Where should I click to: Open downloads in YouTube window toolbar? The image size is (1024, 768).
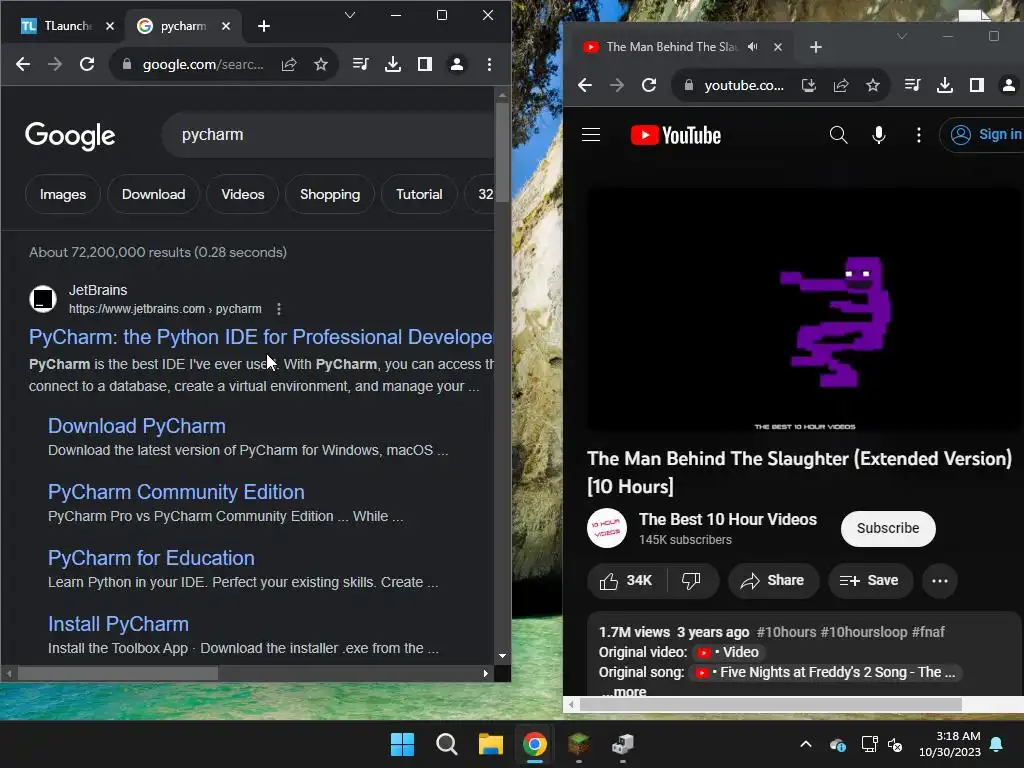pos(944,85)
